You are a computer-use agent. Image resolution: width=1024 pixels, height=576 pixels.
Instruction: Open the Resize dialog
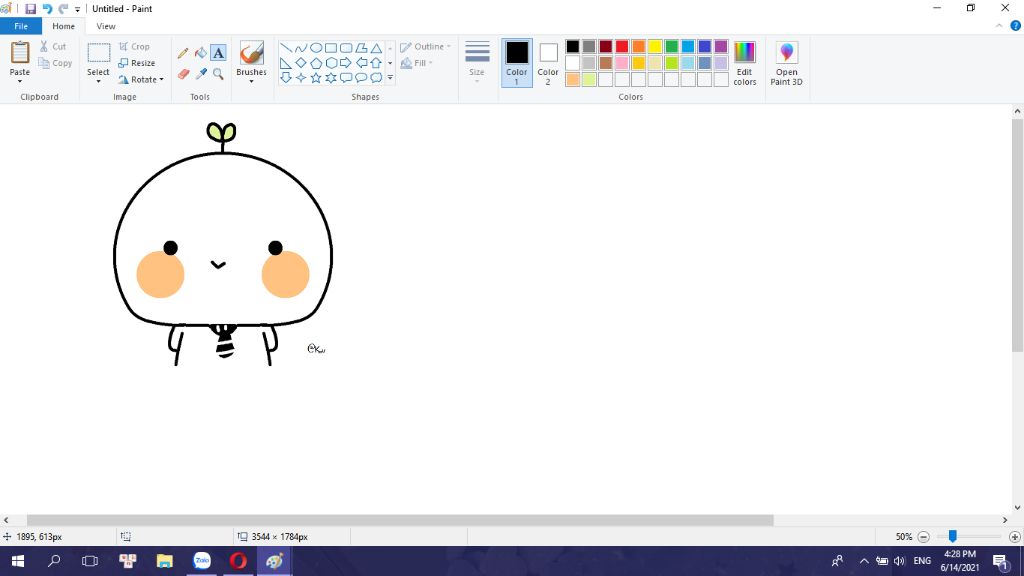click(x=137, y=63)
